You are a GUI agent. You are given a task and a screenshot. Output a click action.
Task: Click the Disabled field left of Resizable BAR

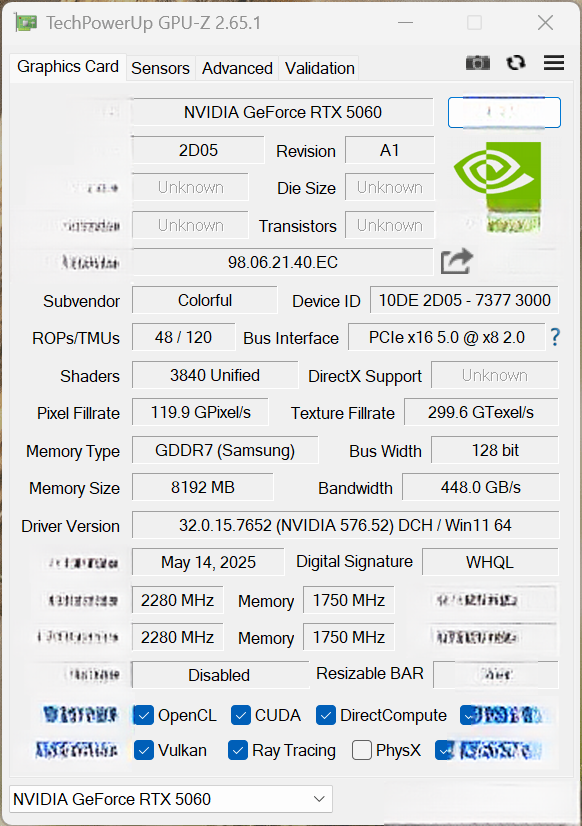click(220, 675)
